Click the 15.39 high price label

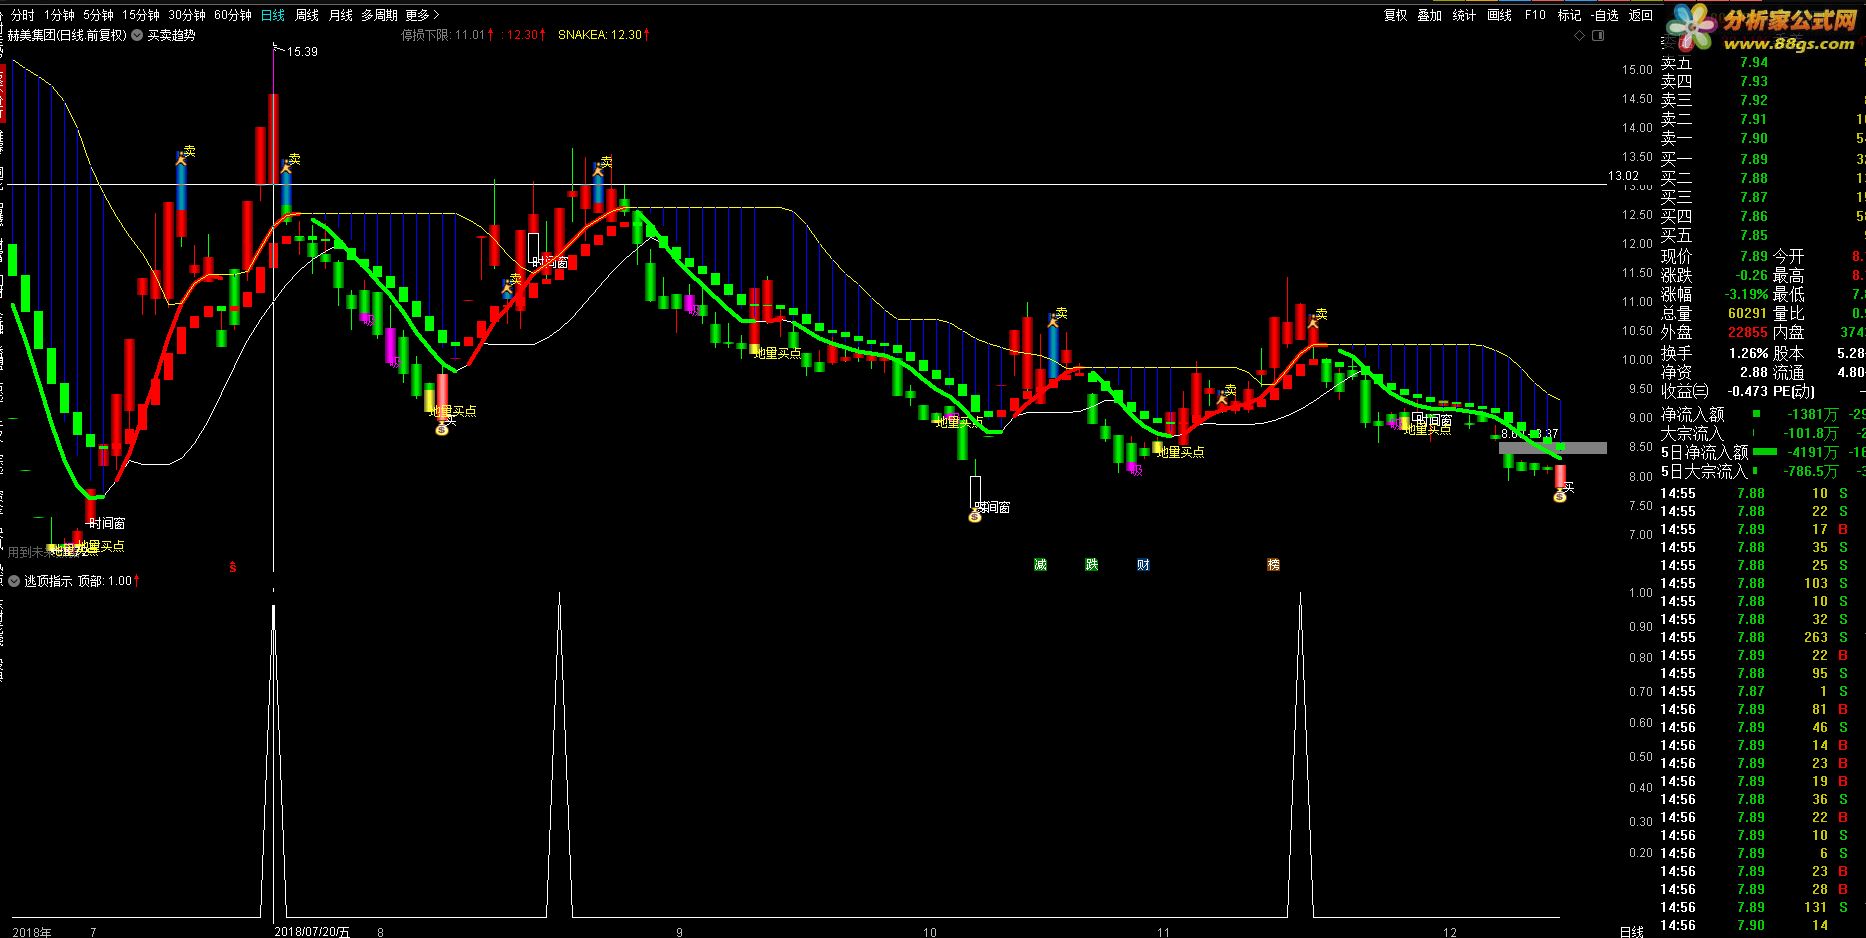[302, 52]
